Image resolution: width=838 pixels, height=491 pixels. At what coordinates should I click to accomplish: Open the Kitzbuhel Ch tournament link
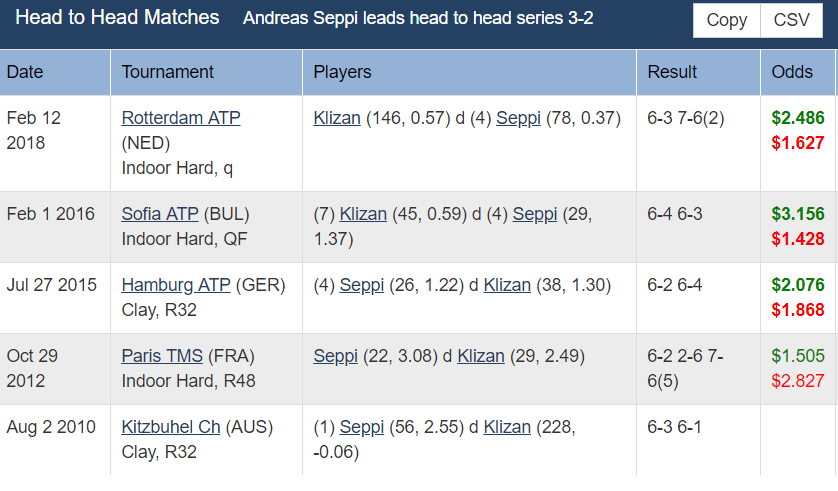point(171,427)
